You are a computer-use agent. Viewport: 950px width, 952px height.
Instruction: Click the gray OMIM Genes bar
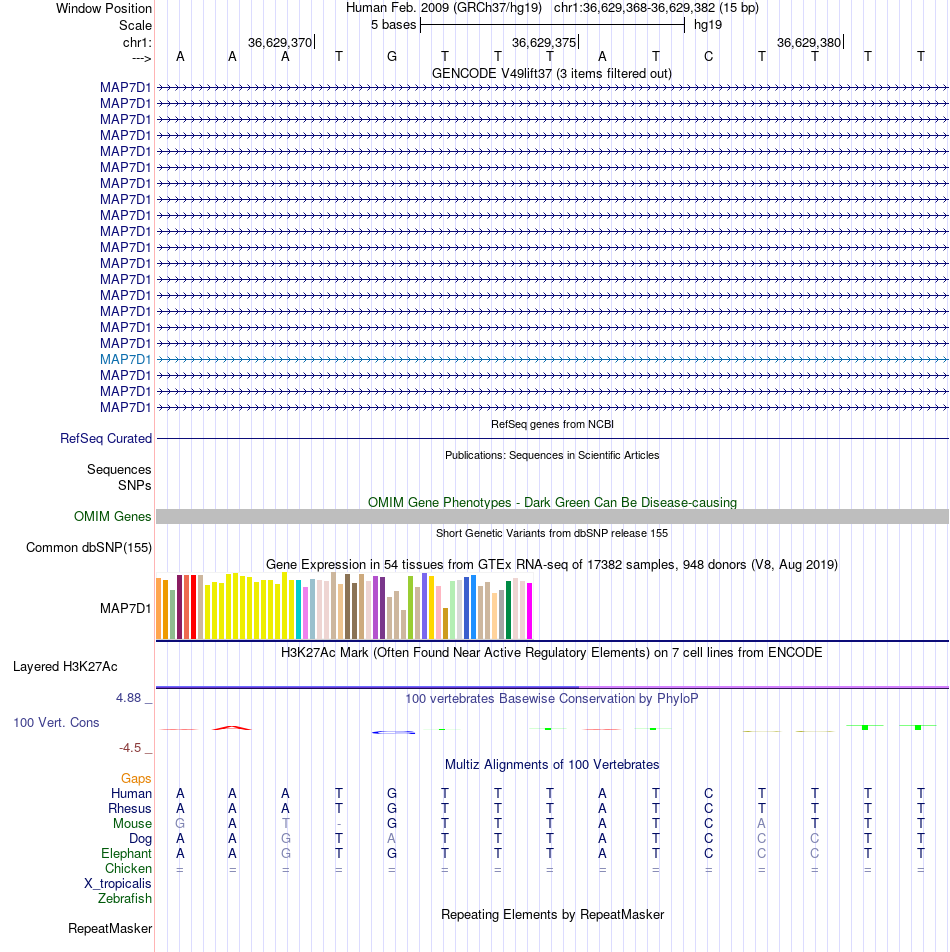552,517
